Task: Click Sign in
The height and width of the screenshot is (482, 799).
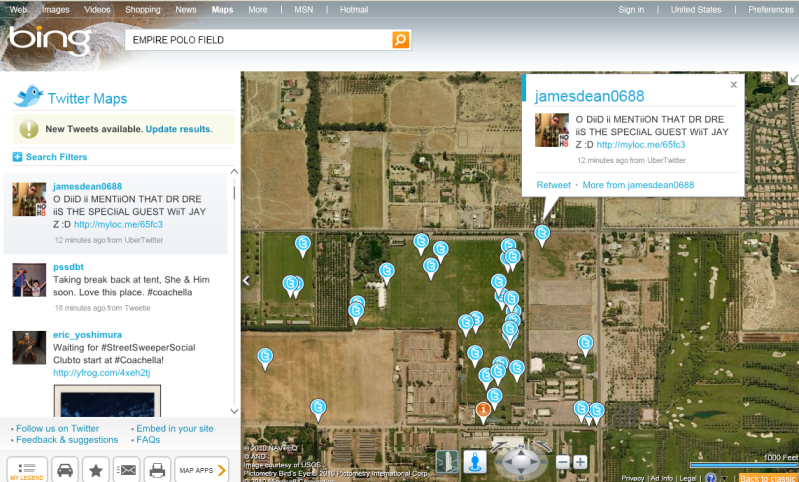Action: pos(631,9)
